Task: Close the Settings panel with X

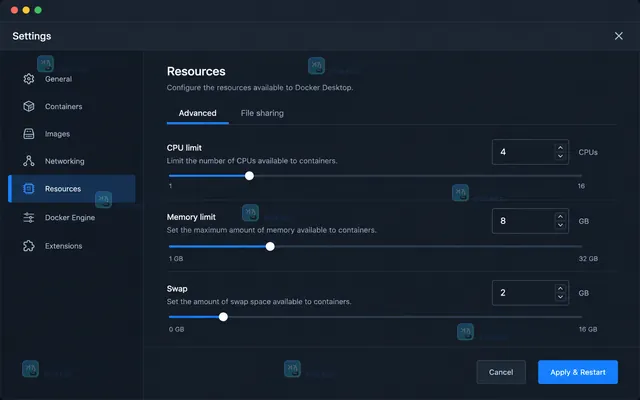Action: pyautogui.click(x=618, y=36)
